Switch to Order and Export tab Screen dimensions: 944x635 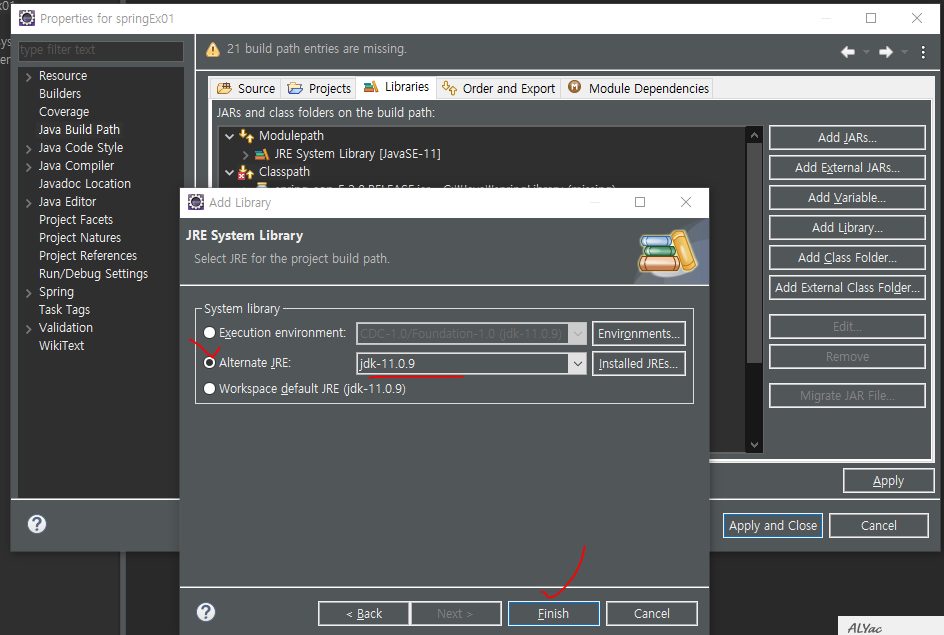(x=498, y=88)
